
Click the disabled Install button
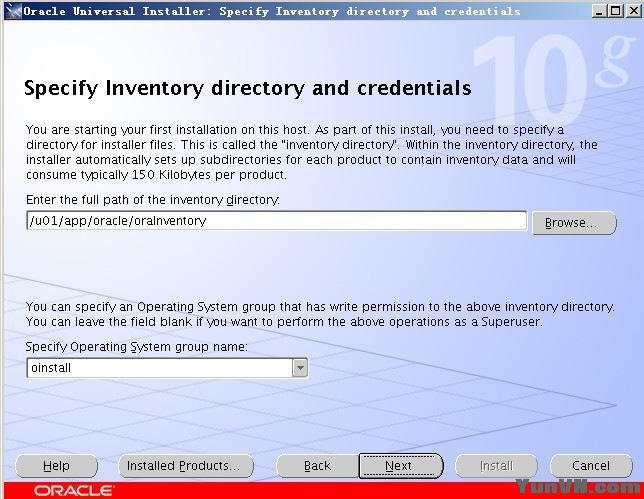[496, 466]
